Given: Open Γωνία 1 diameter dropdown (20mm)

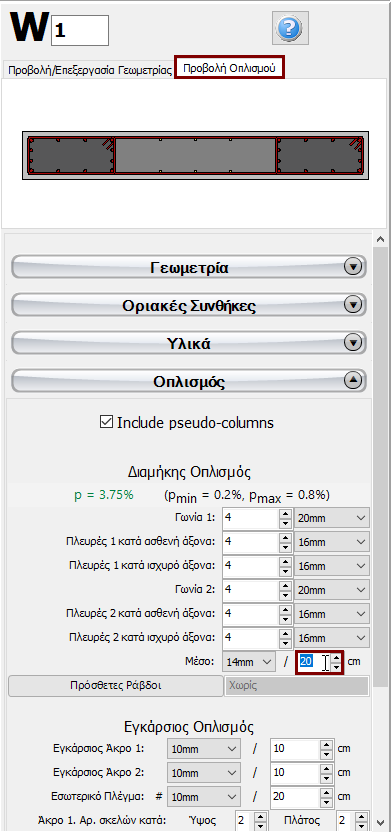Looking at the screenshot, I should tap(332, 518).
